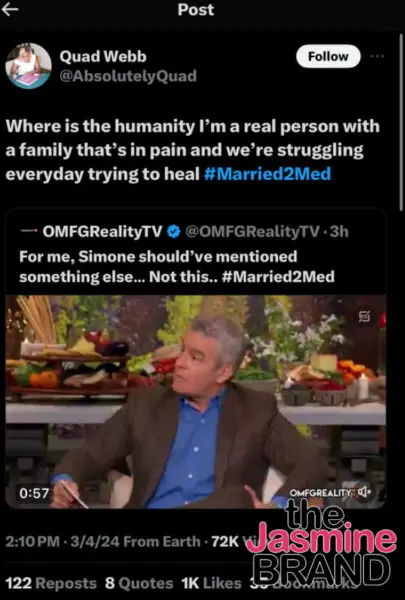405x600 pixels.
Task: Open the @AbsolutelyQuad handle
Action: 128,76
